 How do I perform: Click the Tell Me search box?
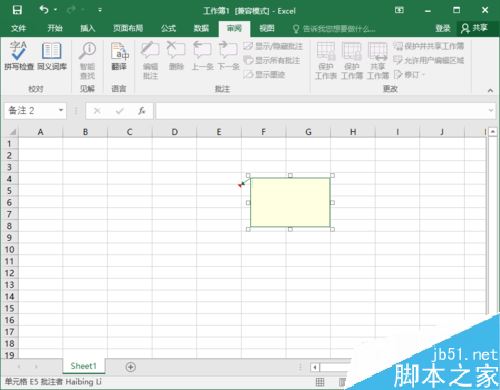pyautogui.click(x=335, y=29)
